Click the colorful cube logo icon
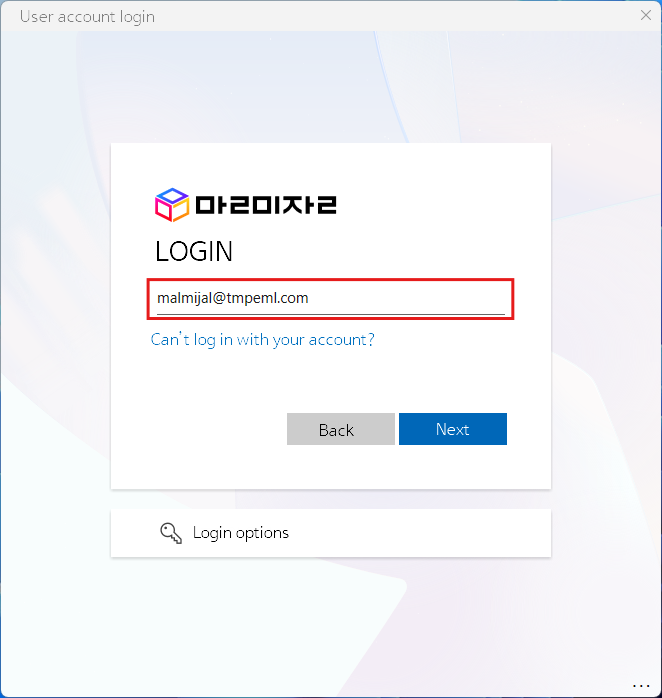Image resolution: width=662 pixels, height=698 pixels. pos(171,205)
